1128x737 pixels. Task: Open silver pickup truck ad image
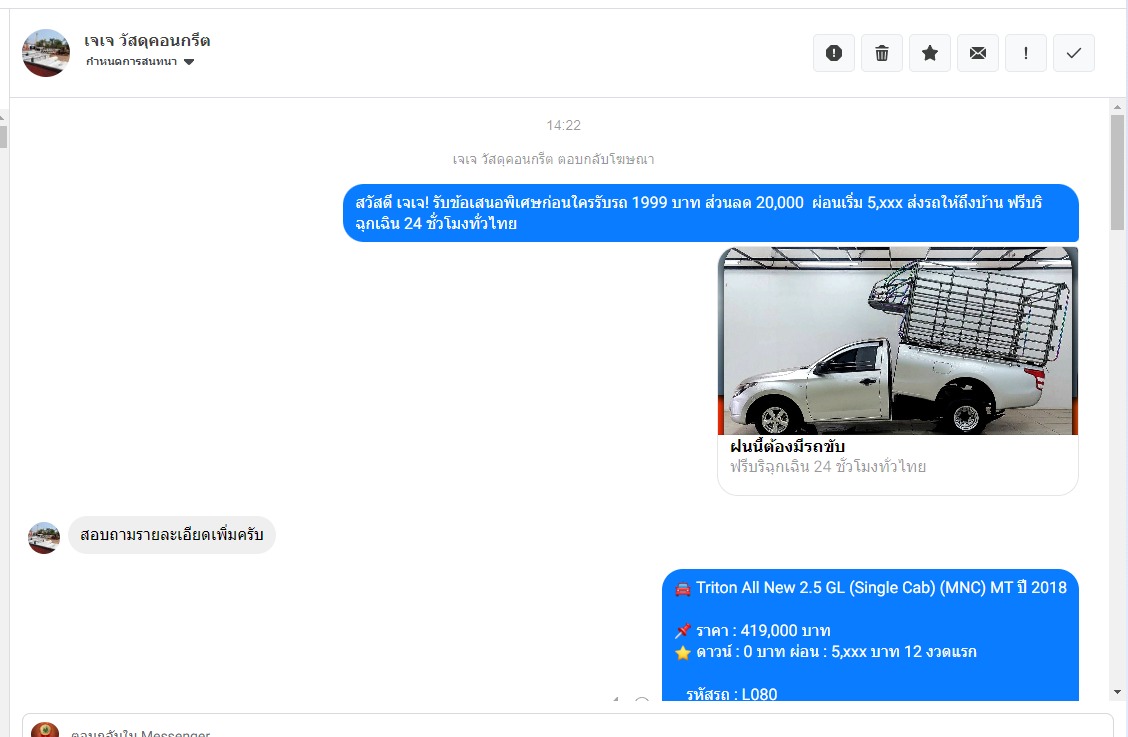point(898,341)
